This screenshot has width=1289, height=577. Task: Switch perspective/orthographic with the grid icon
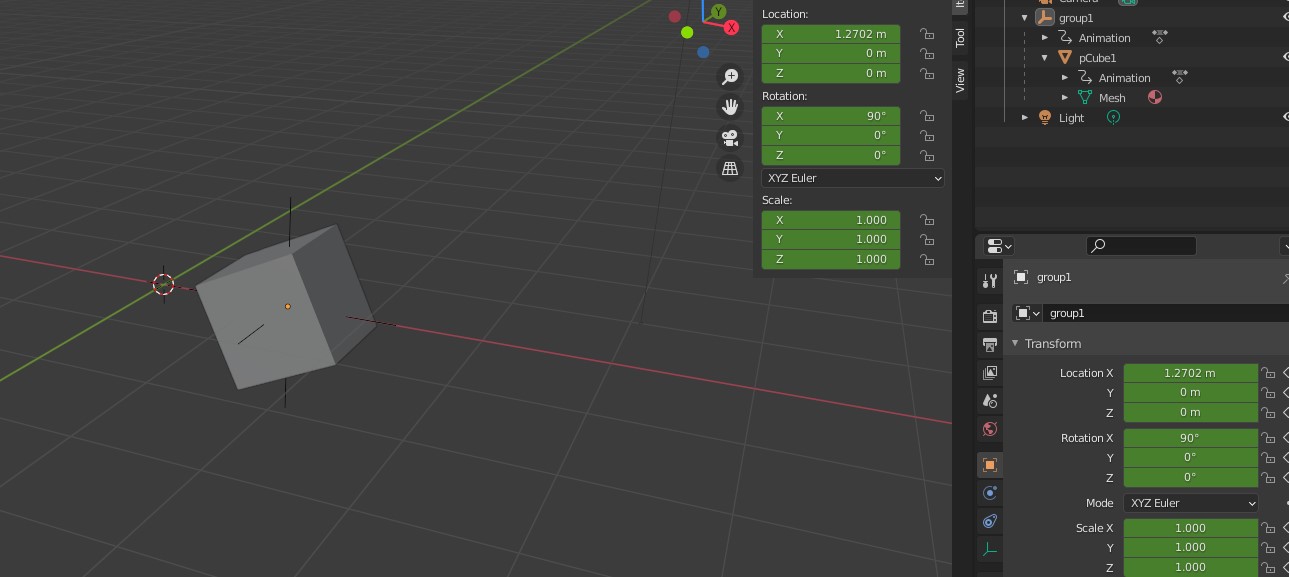click(x=730, y=168)
